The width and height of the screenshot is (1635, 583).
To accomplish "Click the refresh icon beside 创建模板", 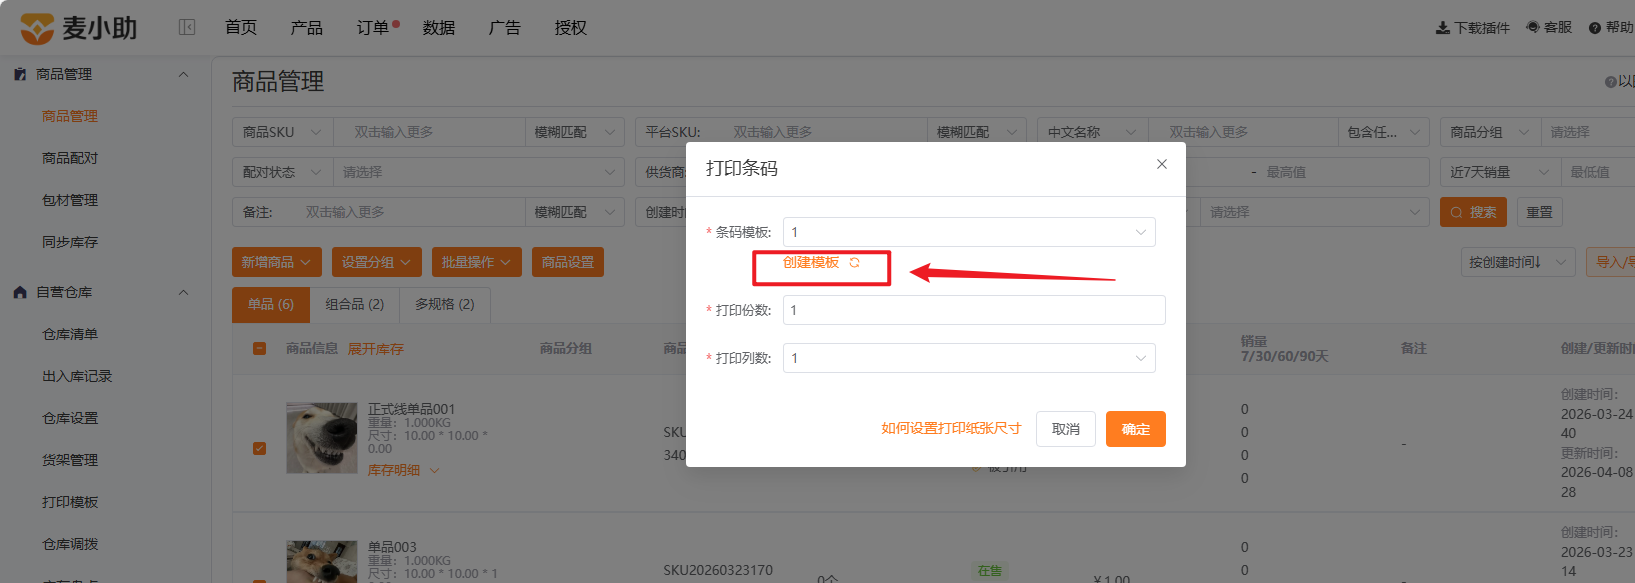I will pyautogui.click(x=855, y=263).
